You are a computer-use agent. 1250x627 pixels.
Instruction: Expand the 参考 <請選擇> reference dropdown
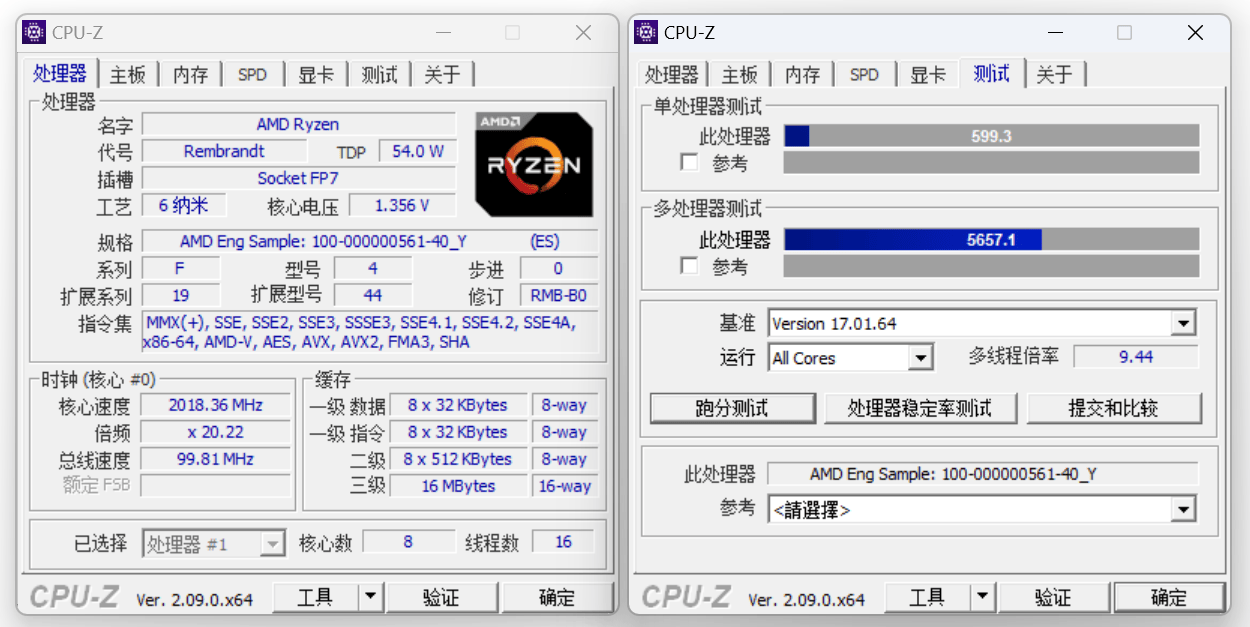[x=1184, y=510]
